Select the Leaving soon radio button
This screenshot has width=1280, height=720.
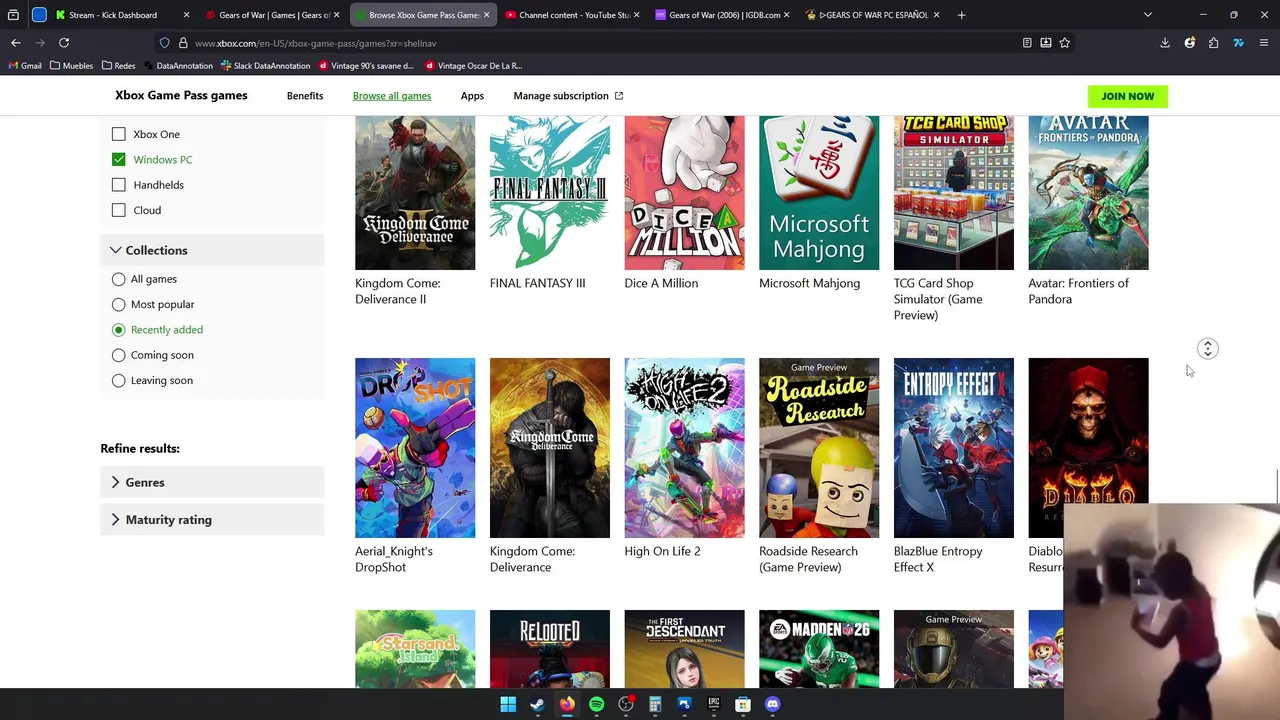pos(119,380)
